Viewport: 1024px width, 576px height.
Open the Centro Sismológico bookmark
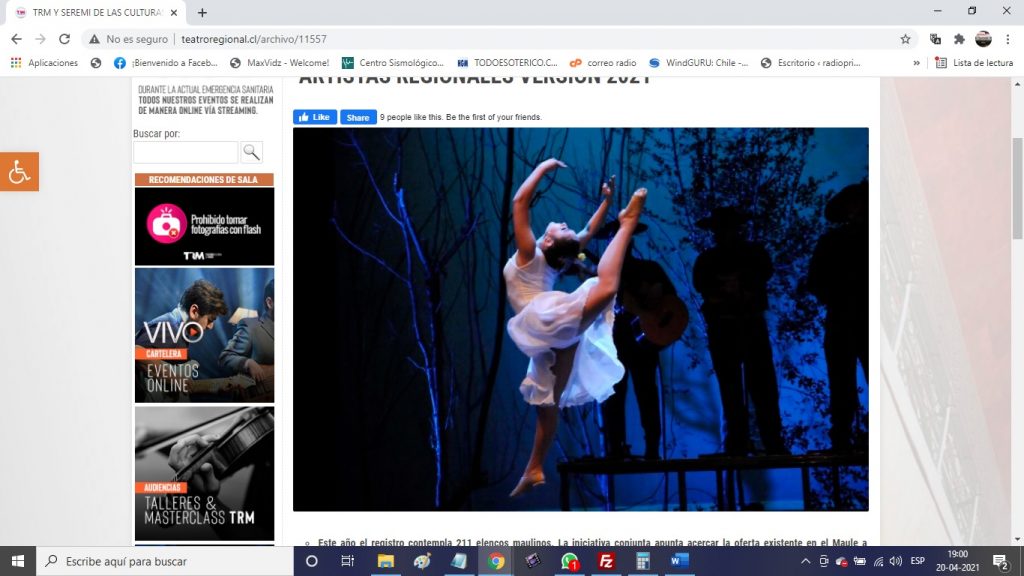click(x=393, y=63)
